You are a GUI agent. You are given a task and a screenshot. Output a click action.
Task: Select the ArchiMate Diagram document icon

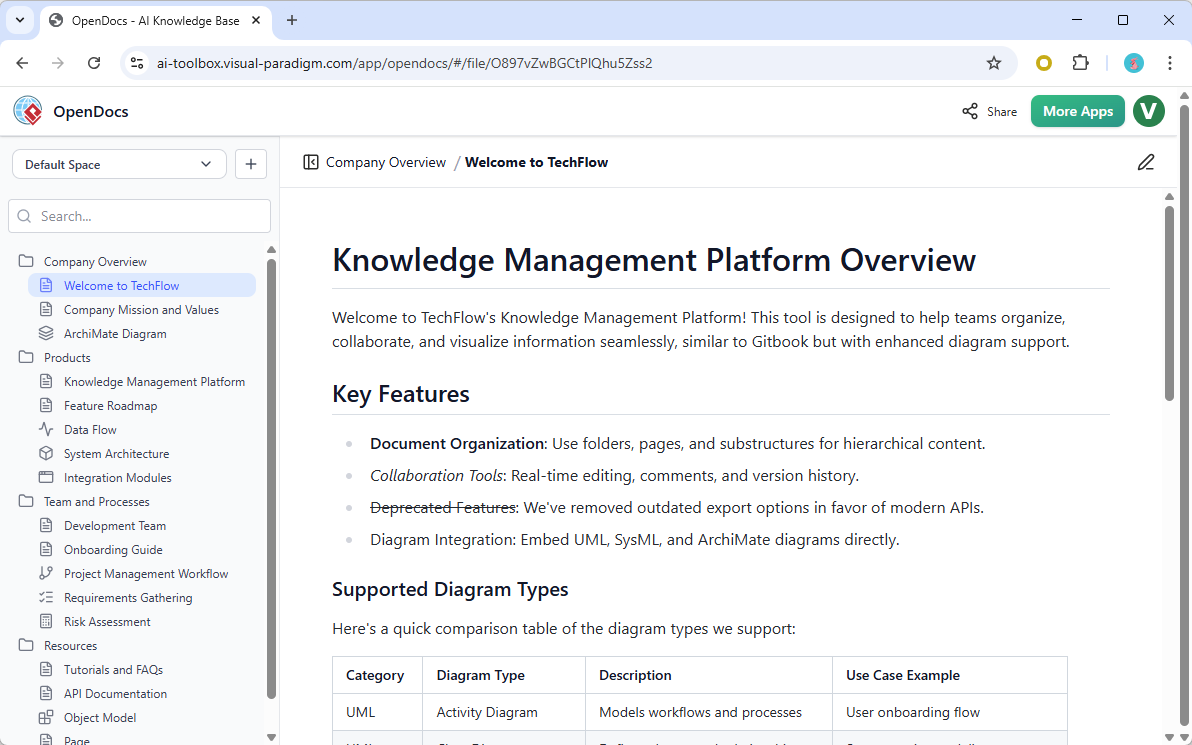(48, 333)
